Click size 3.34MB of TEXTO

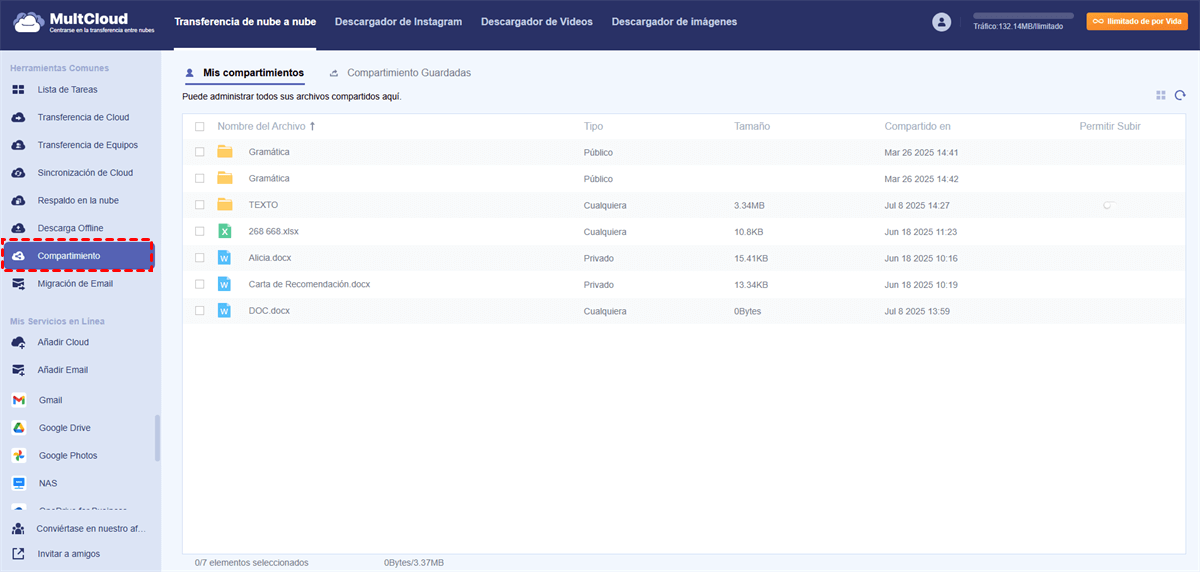click(x=749, y=205)
